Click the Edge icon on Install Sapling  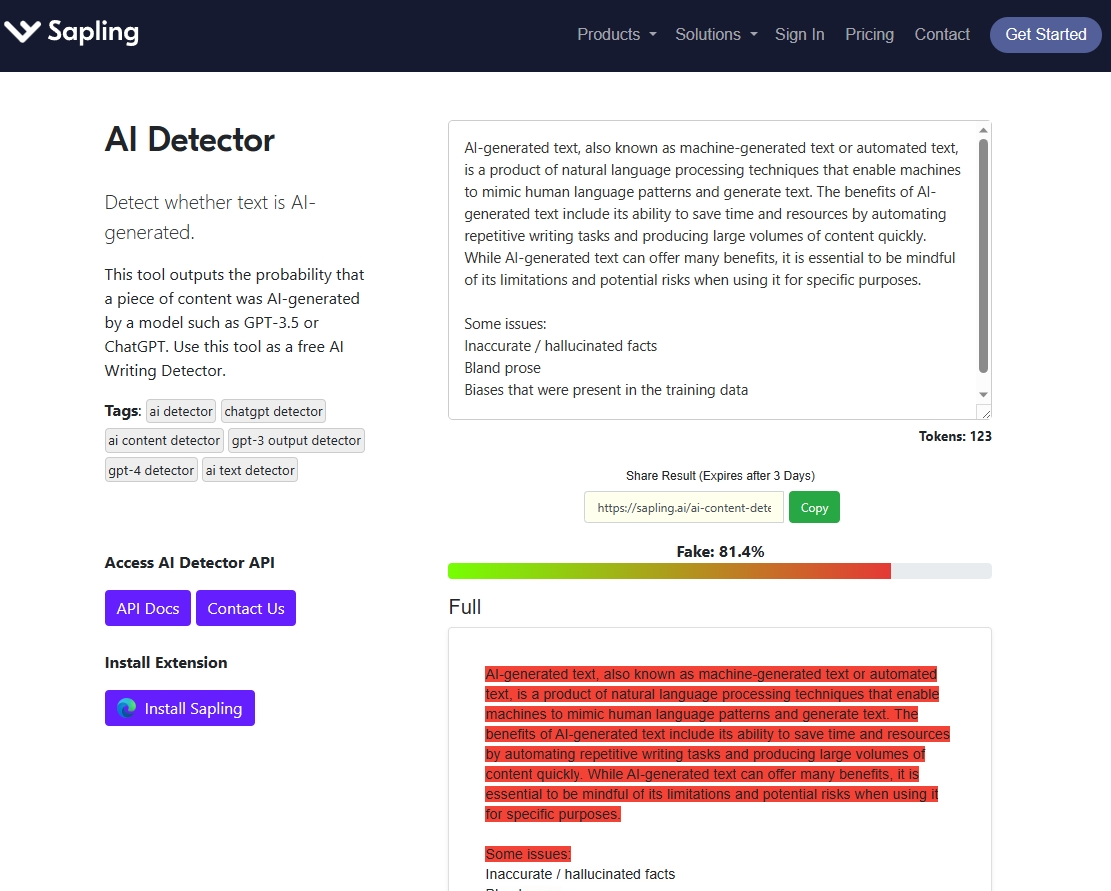pos(126,708)
